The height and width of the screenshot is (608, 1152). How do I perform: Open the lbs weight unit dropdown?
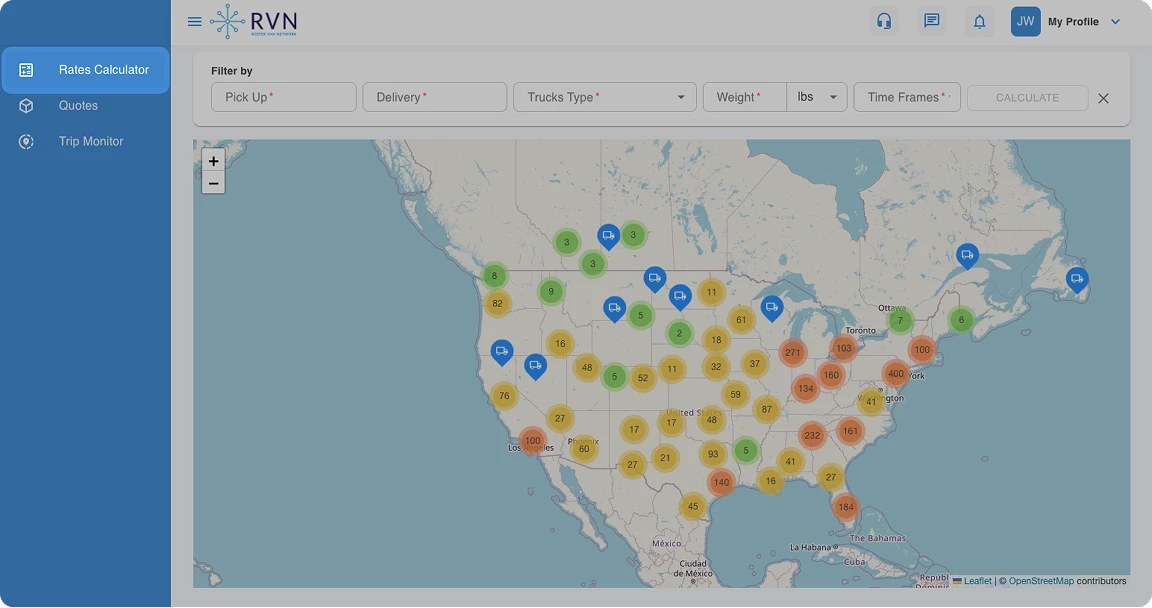tap(817, 97)
